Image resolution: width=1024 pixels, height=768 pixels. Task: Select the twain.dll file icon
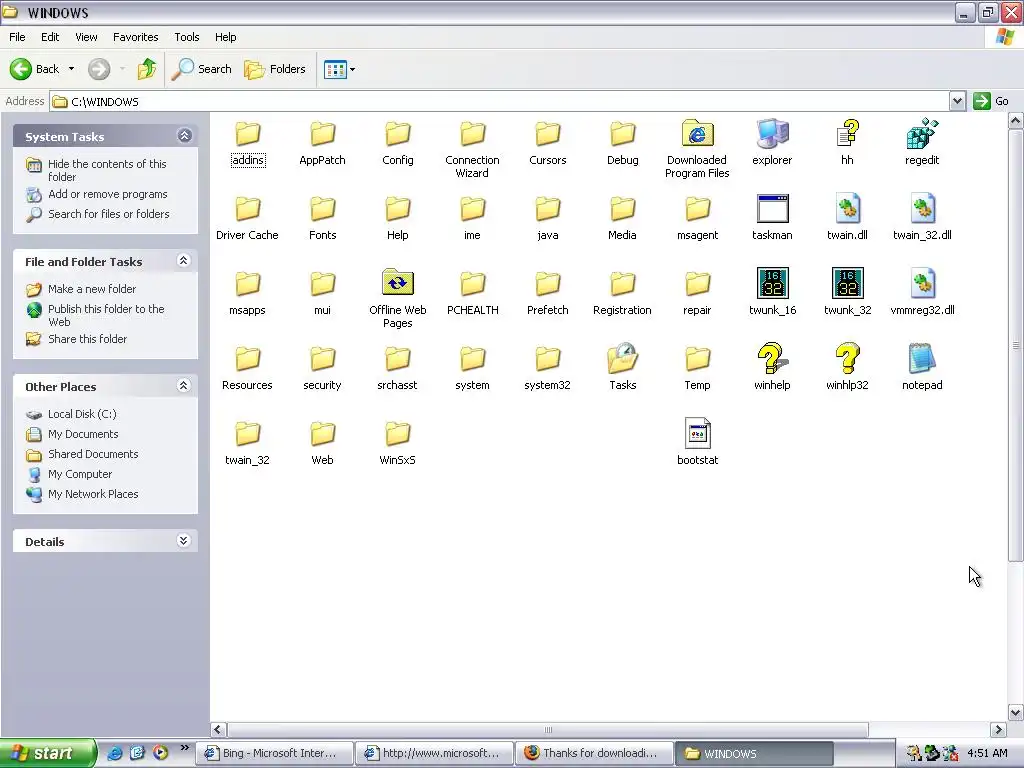(x=847, y=209)
